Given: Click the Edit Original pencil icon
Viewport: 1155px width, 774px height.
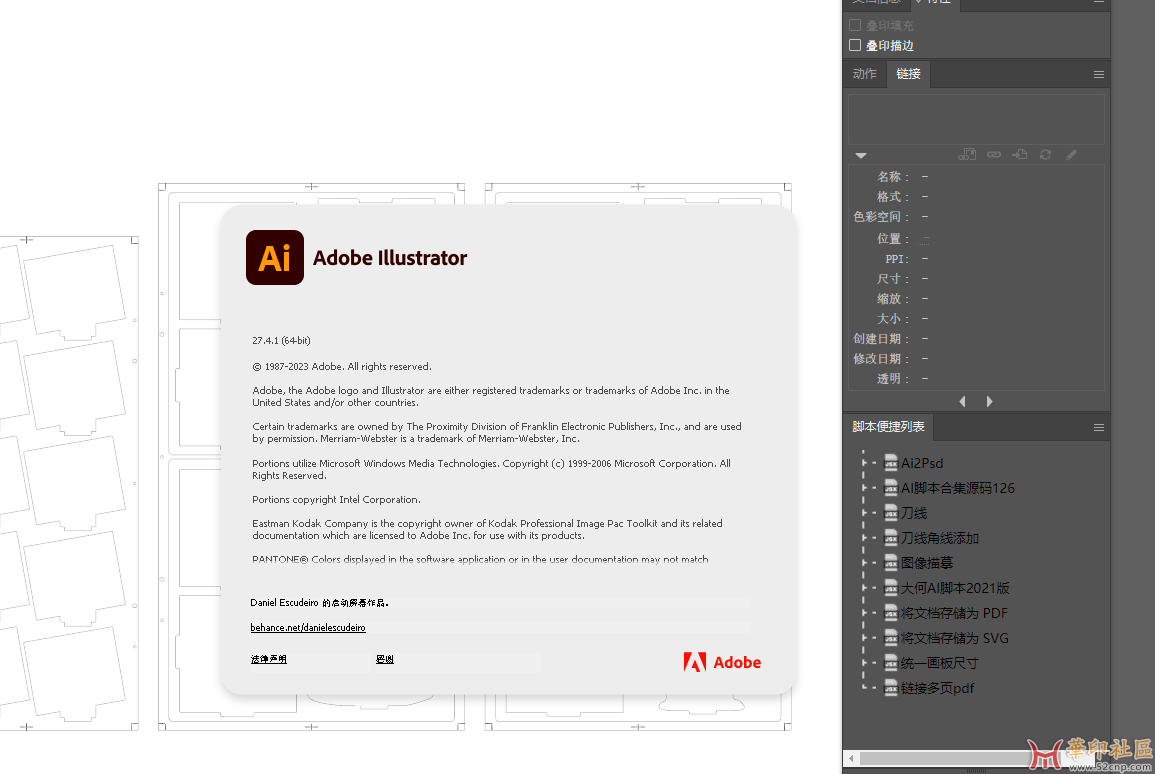Looking at the screenshot, I should pyautogui.click(x=1071, y=155).
